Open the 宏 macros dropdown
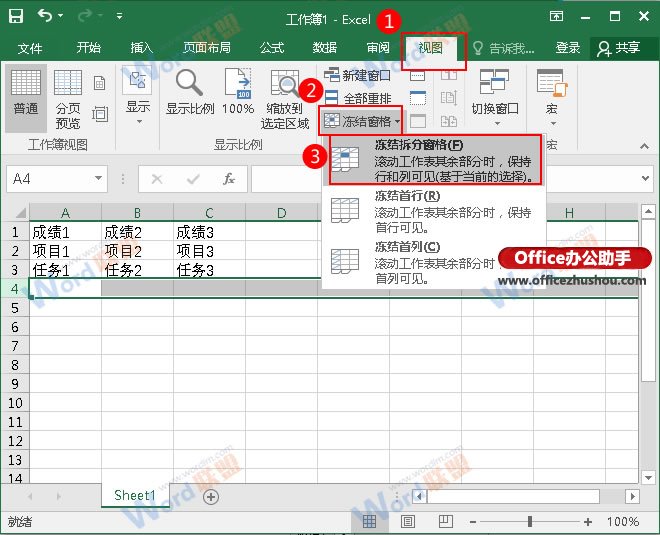660x535 pixels. pyautogui.click(x=552, y=97)
